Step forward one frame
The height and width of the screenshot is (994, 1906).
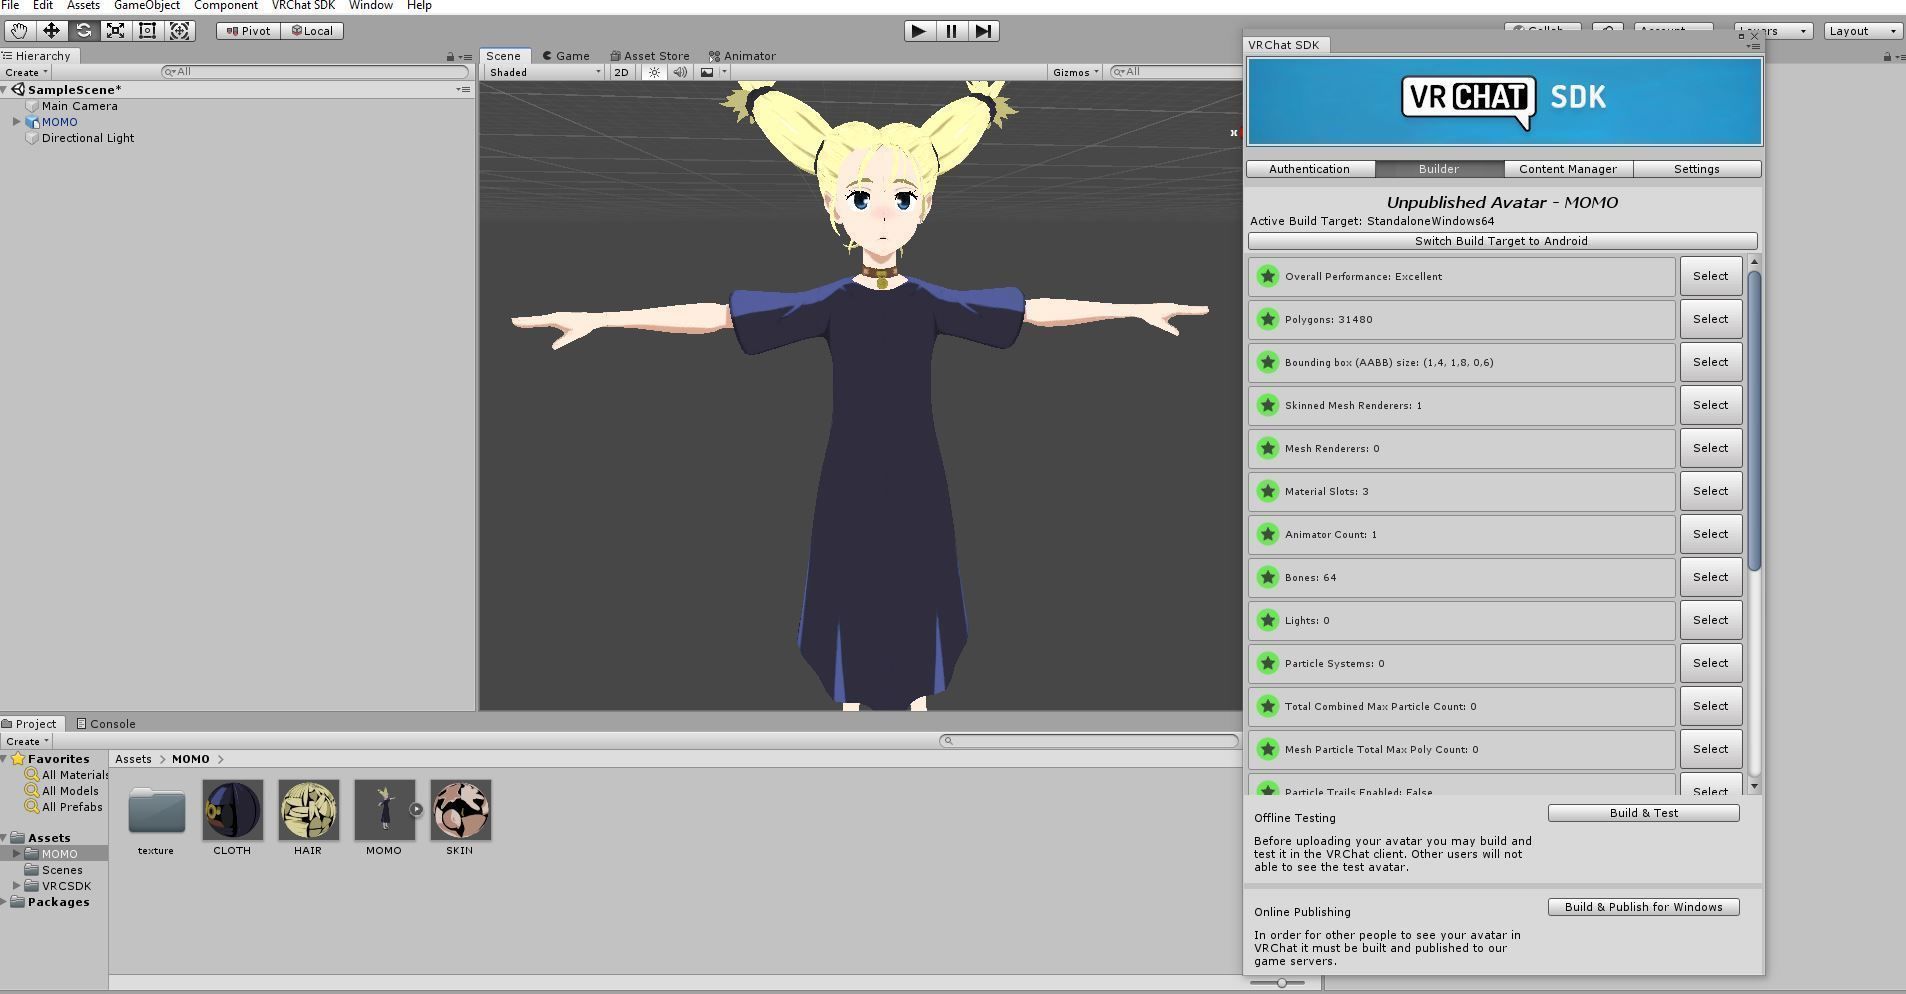984,31
